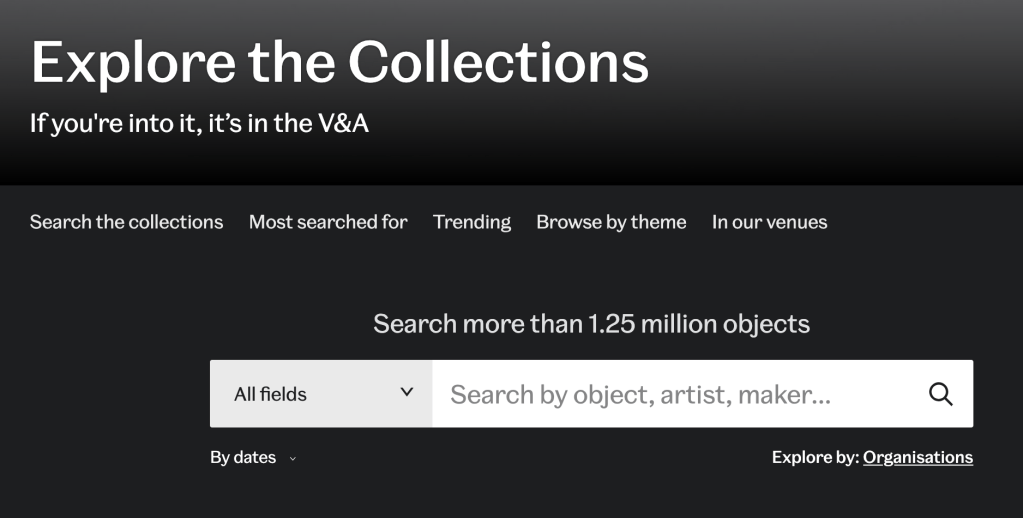The image size is (1023, 518).
Task: Click the magnifying glass search icon
Action: click(x=940, y=394)
